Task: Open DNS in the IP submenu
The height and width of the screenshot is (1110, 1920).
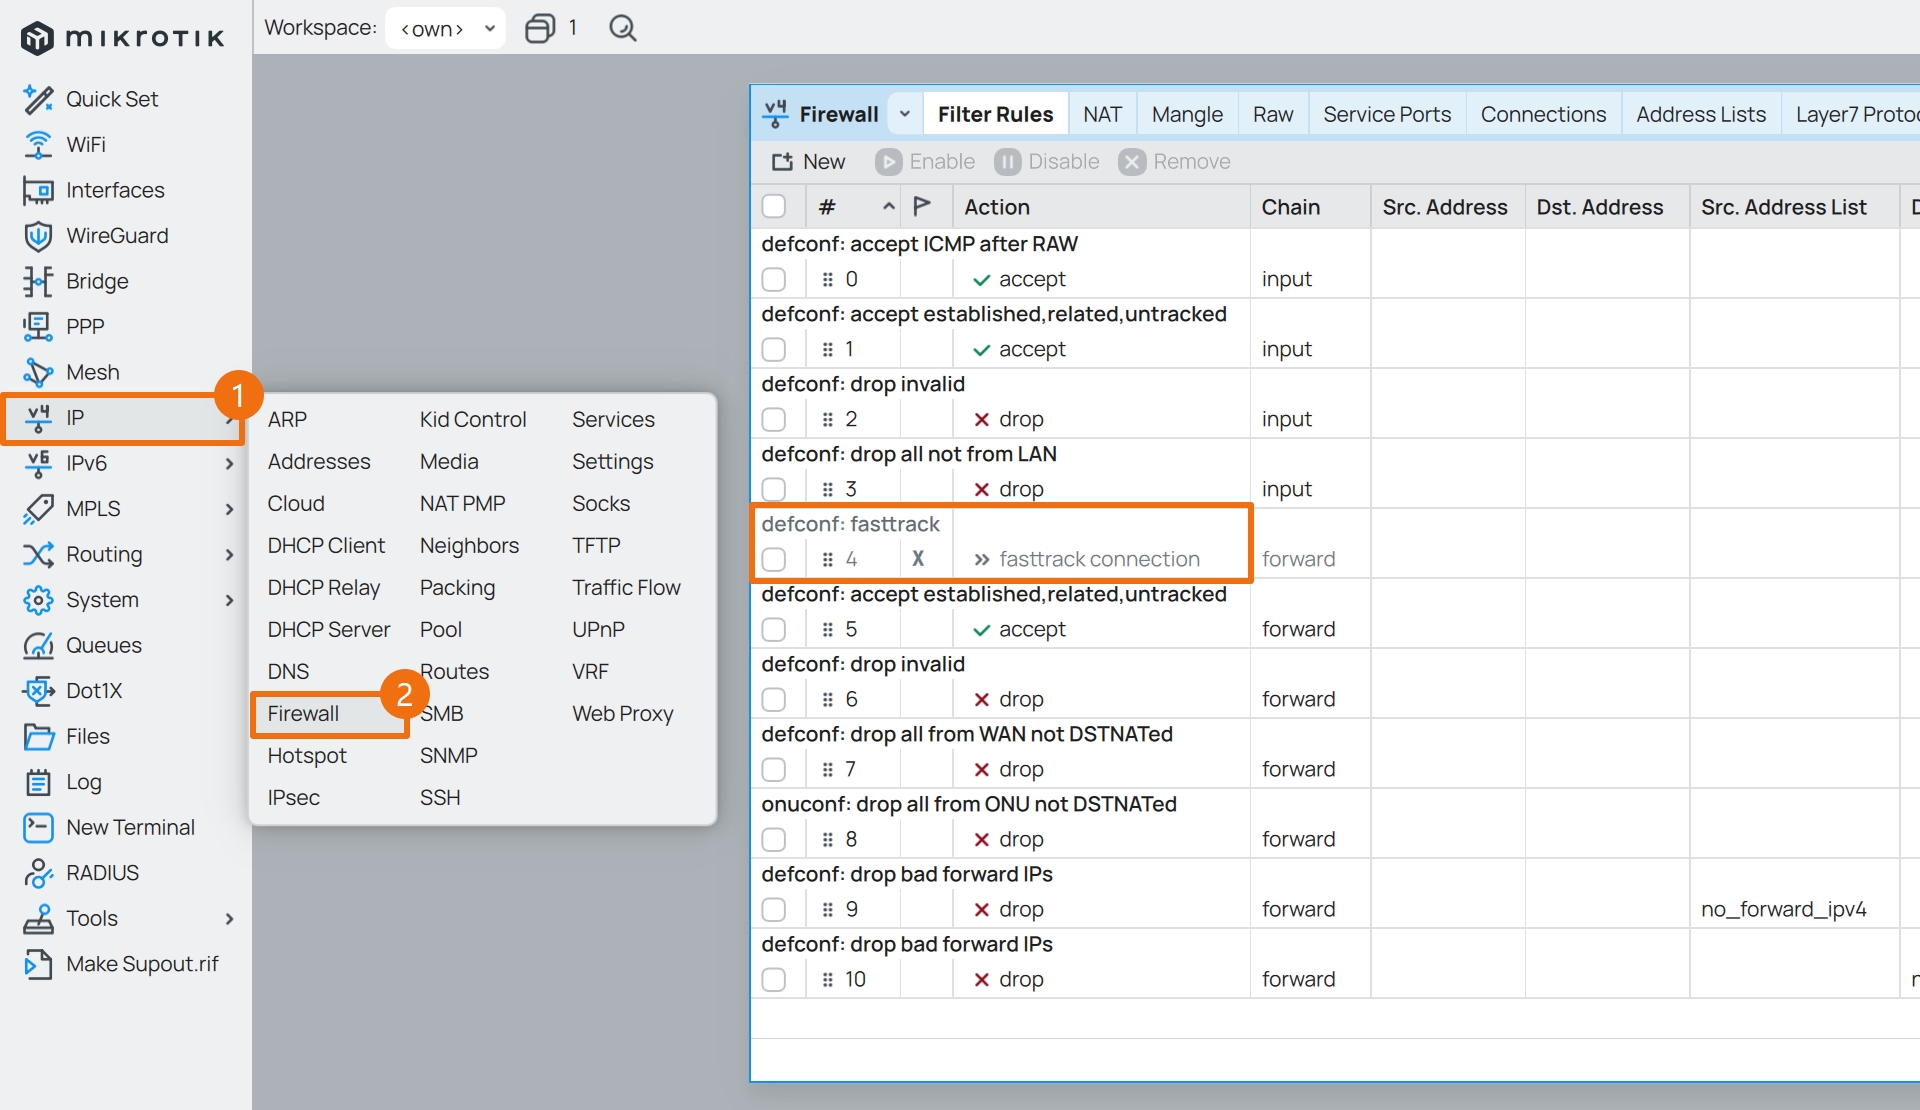Action: click(289, 672)
